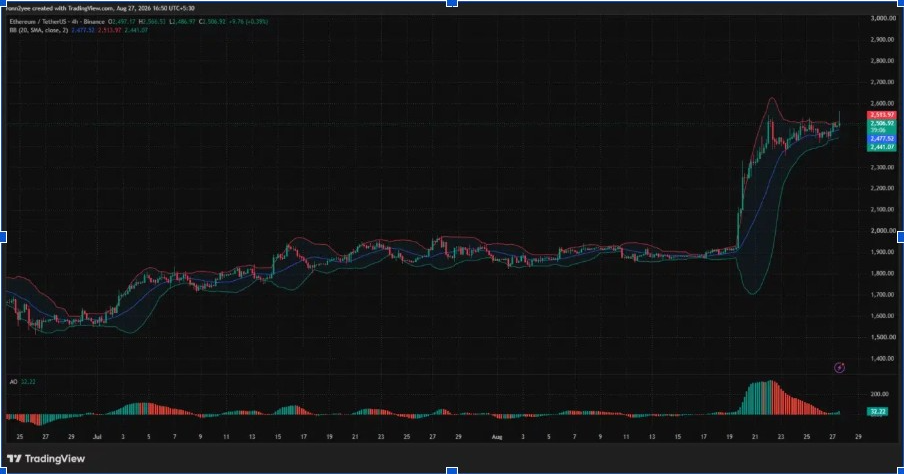Click the purple lightning bolt icon
Image resolution: width=904 pixels, height=474 pixels.
[x=839, y=367]
